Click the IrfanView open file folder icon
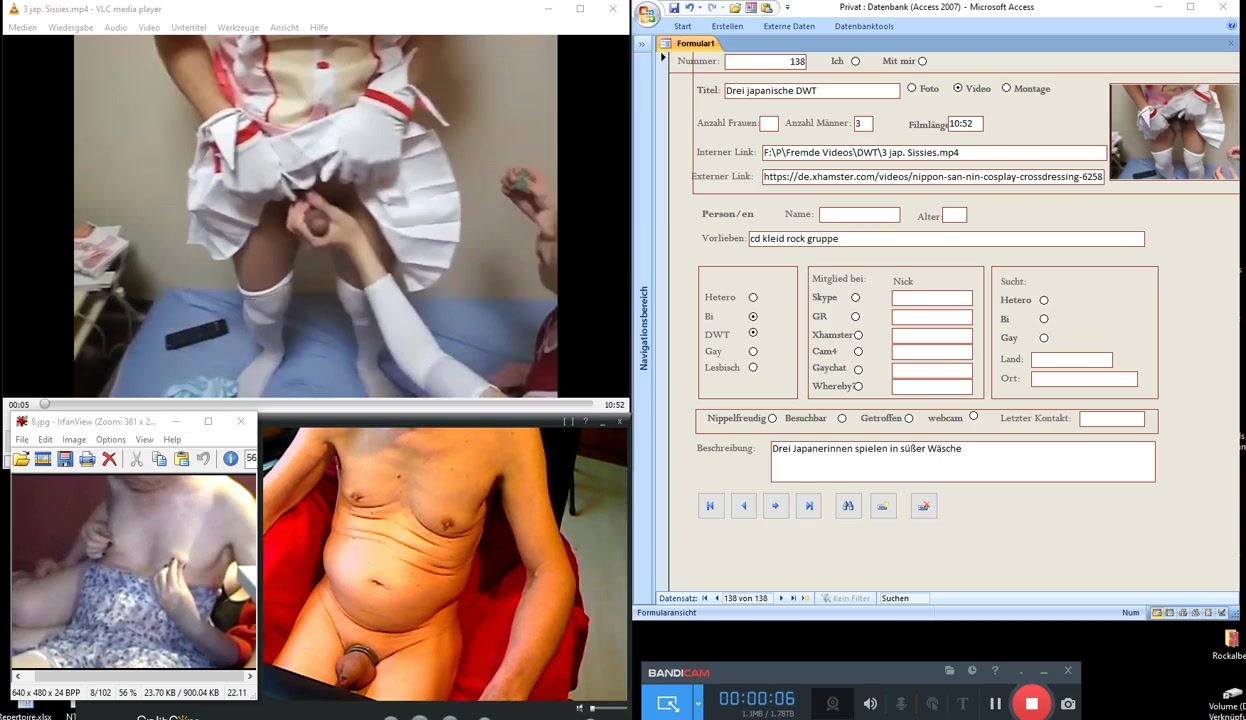Viewport: 1246px width, 720px height. click(21, 459)
